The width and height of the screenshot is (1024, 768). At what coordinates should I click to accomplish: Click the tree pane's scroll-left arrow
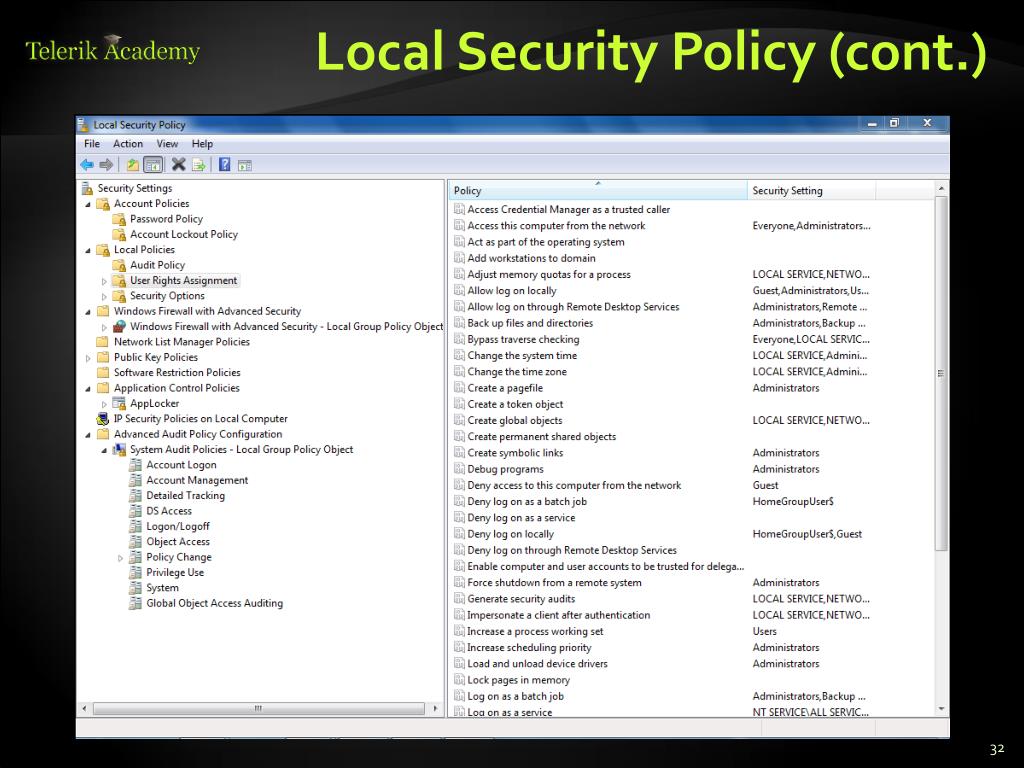pyautogui.click(x=84, y=708)
